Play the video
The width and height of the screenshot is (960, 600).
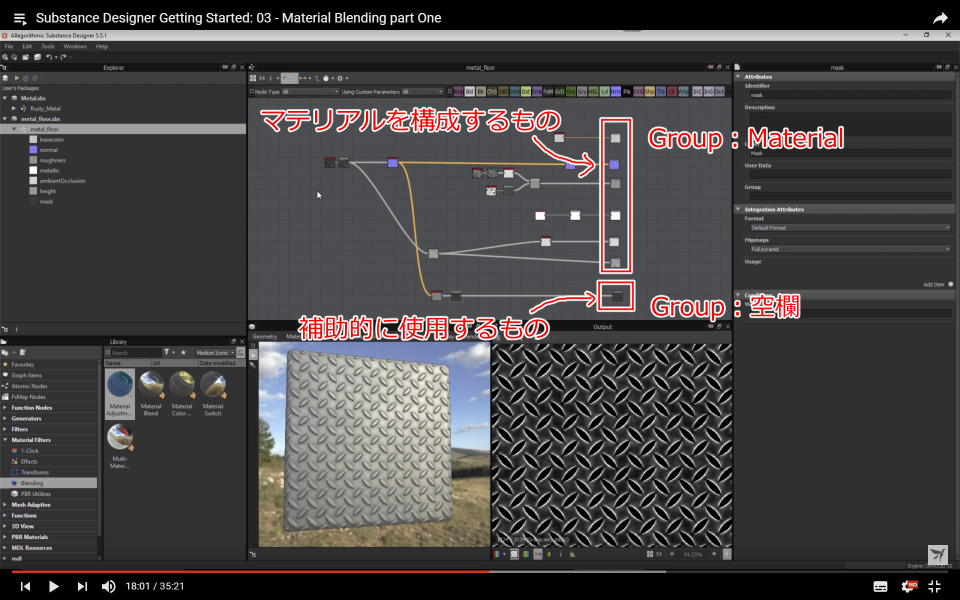[53, 587]
